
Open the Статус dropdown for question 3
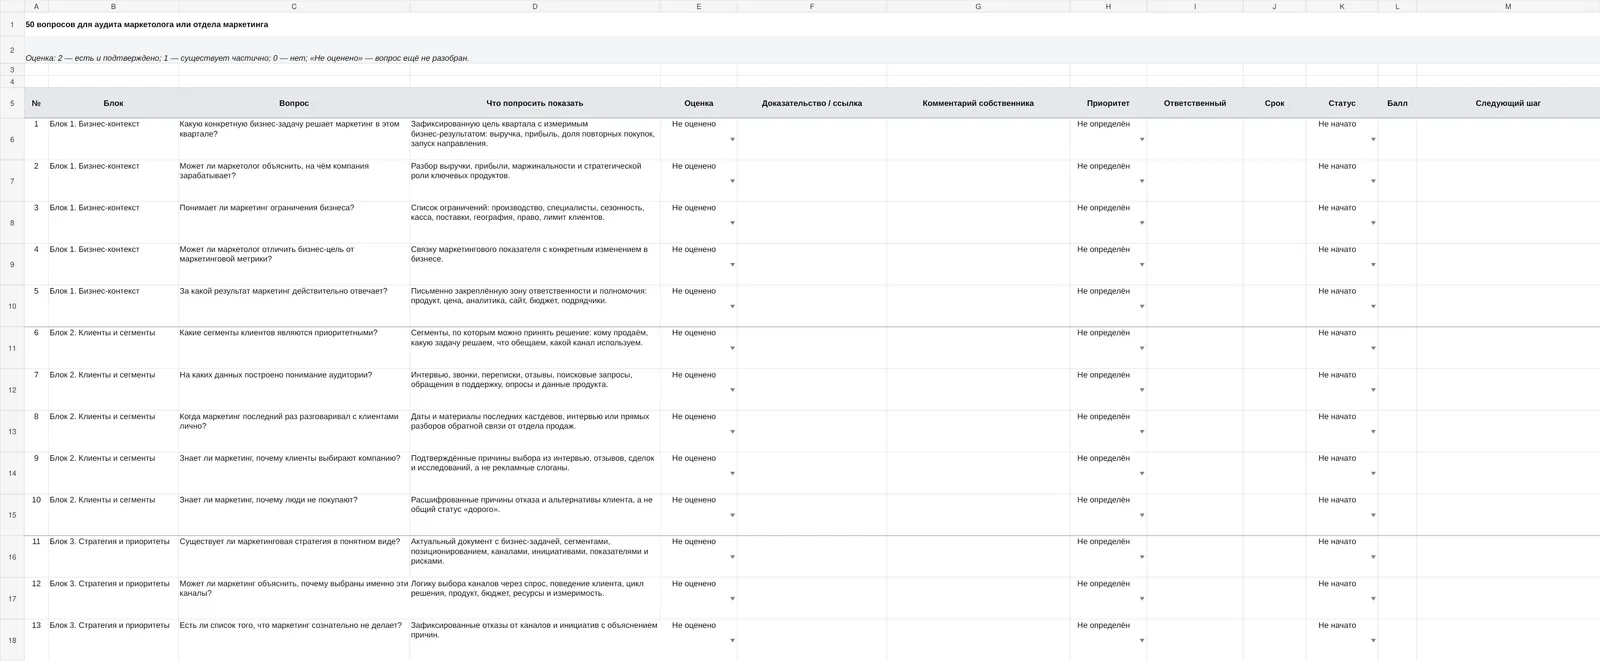pos(1373,223)
